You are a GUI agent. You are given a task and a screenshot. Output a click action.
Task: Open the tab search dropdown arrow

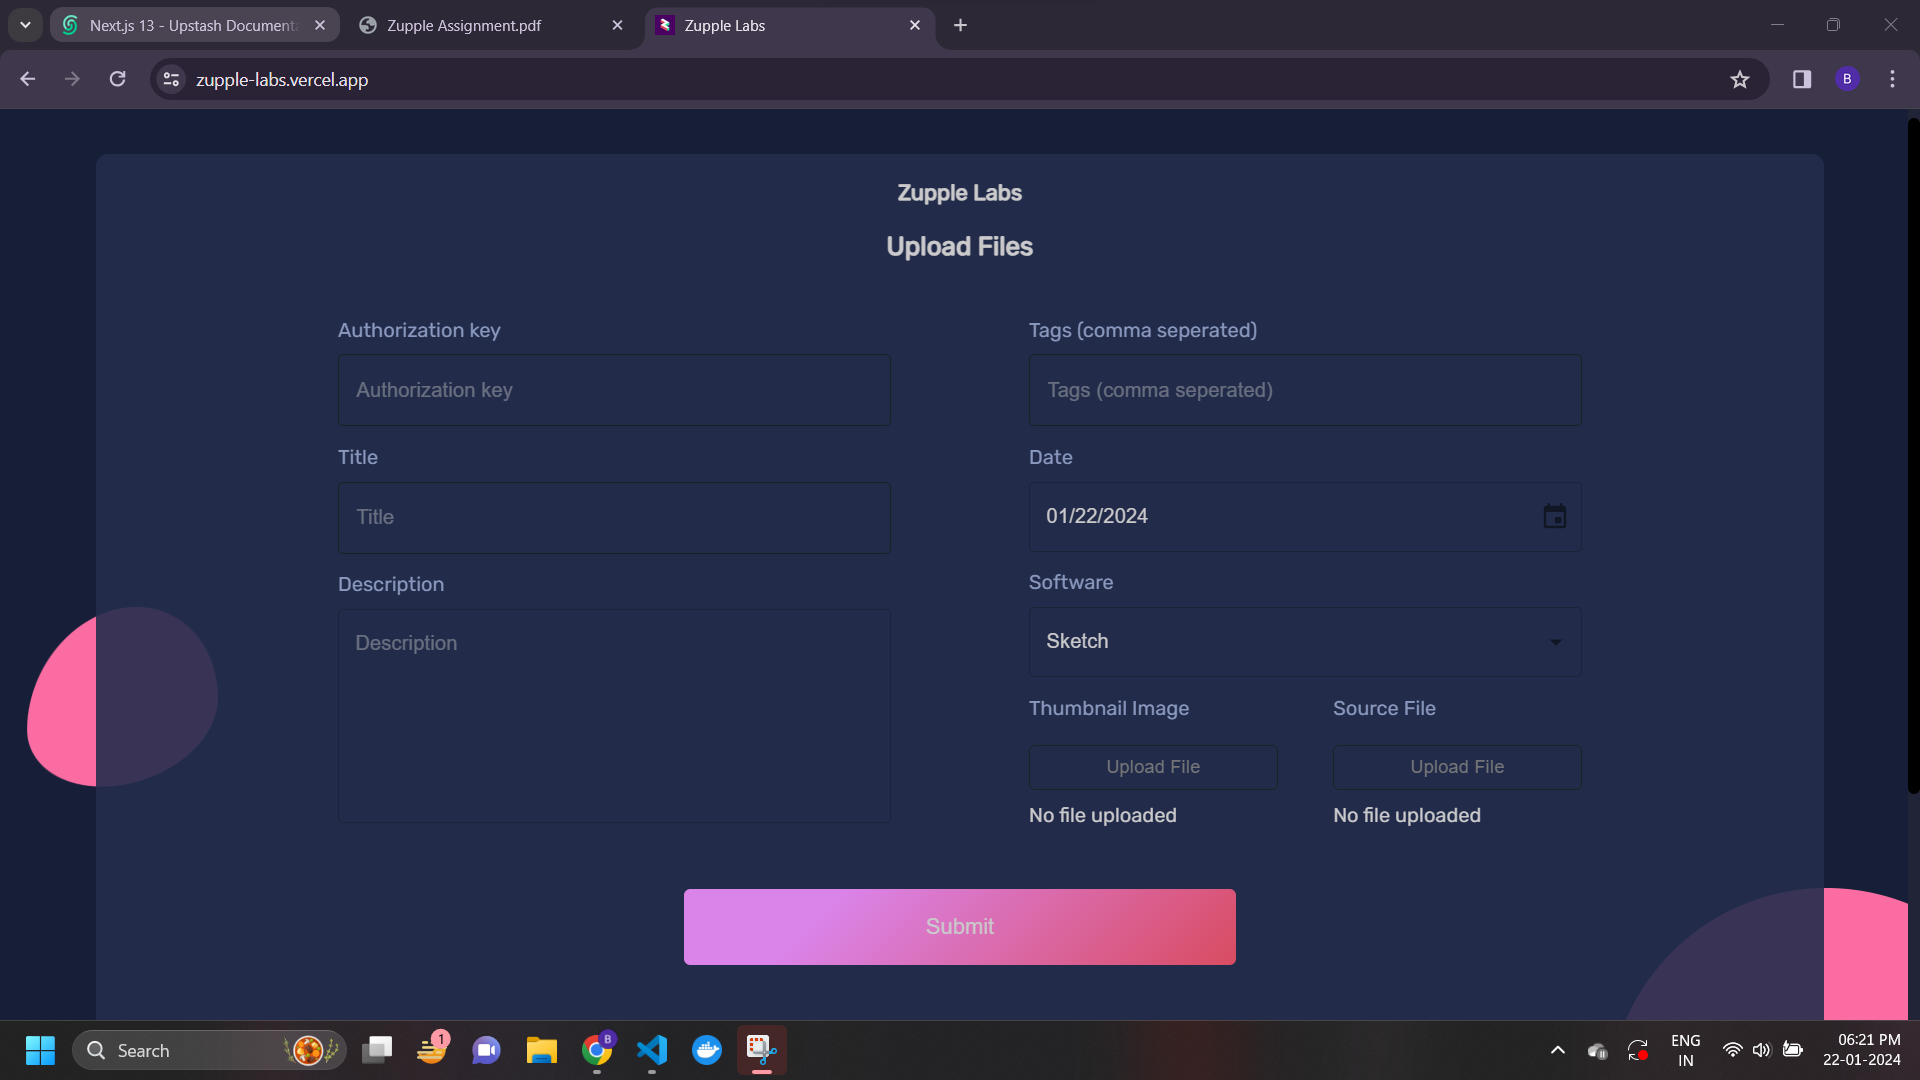[25, 25]
